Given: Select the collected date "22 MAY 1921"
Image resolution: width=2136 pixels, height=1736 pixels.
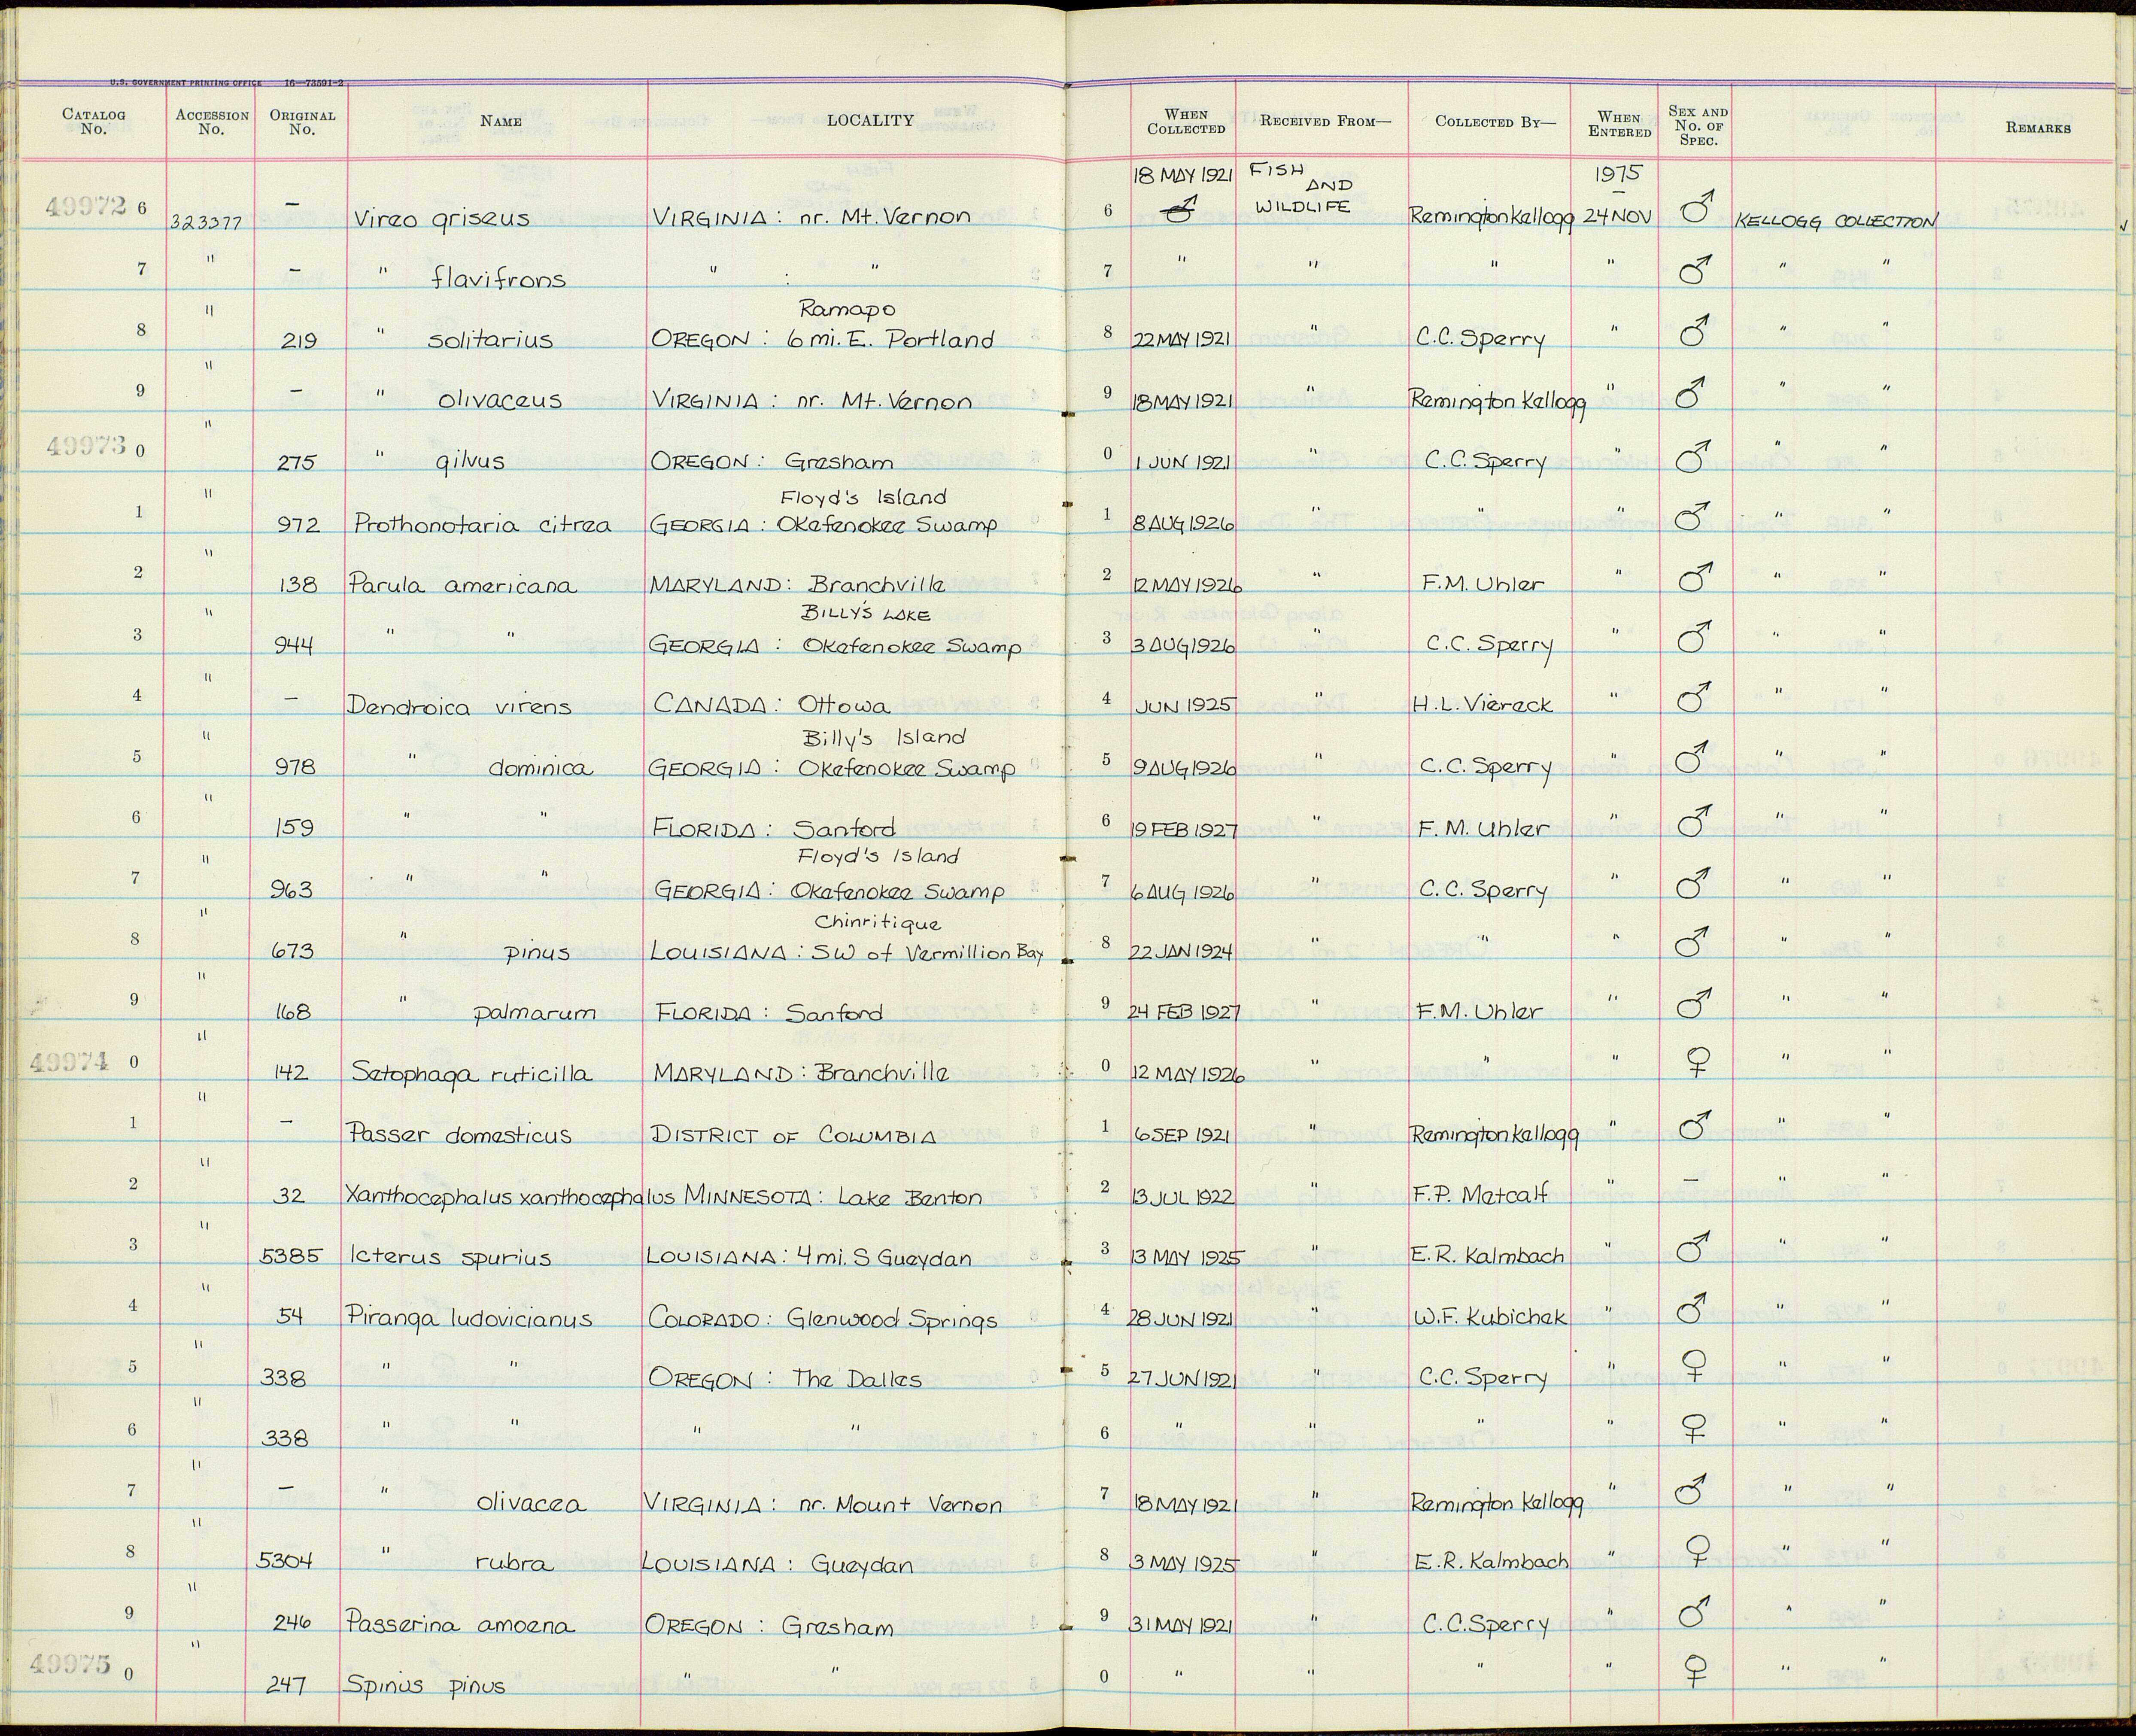Looking at the screenshot, I should 1181,339.
